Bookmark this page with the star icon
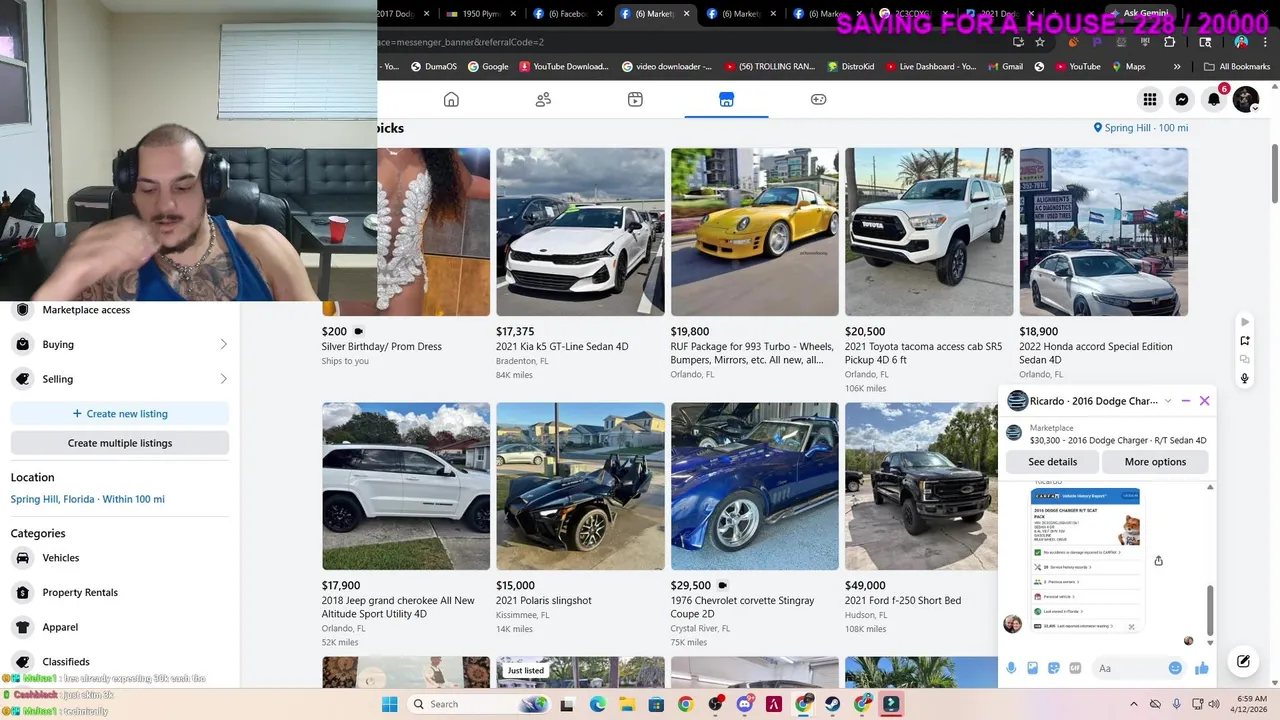The height and width of the screenshot is (720, 1280). [x=1040, y=42]
